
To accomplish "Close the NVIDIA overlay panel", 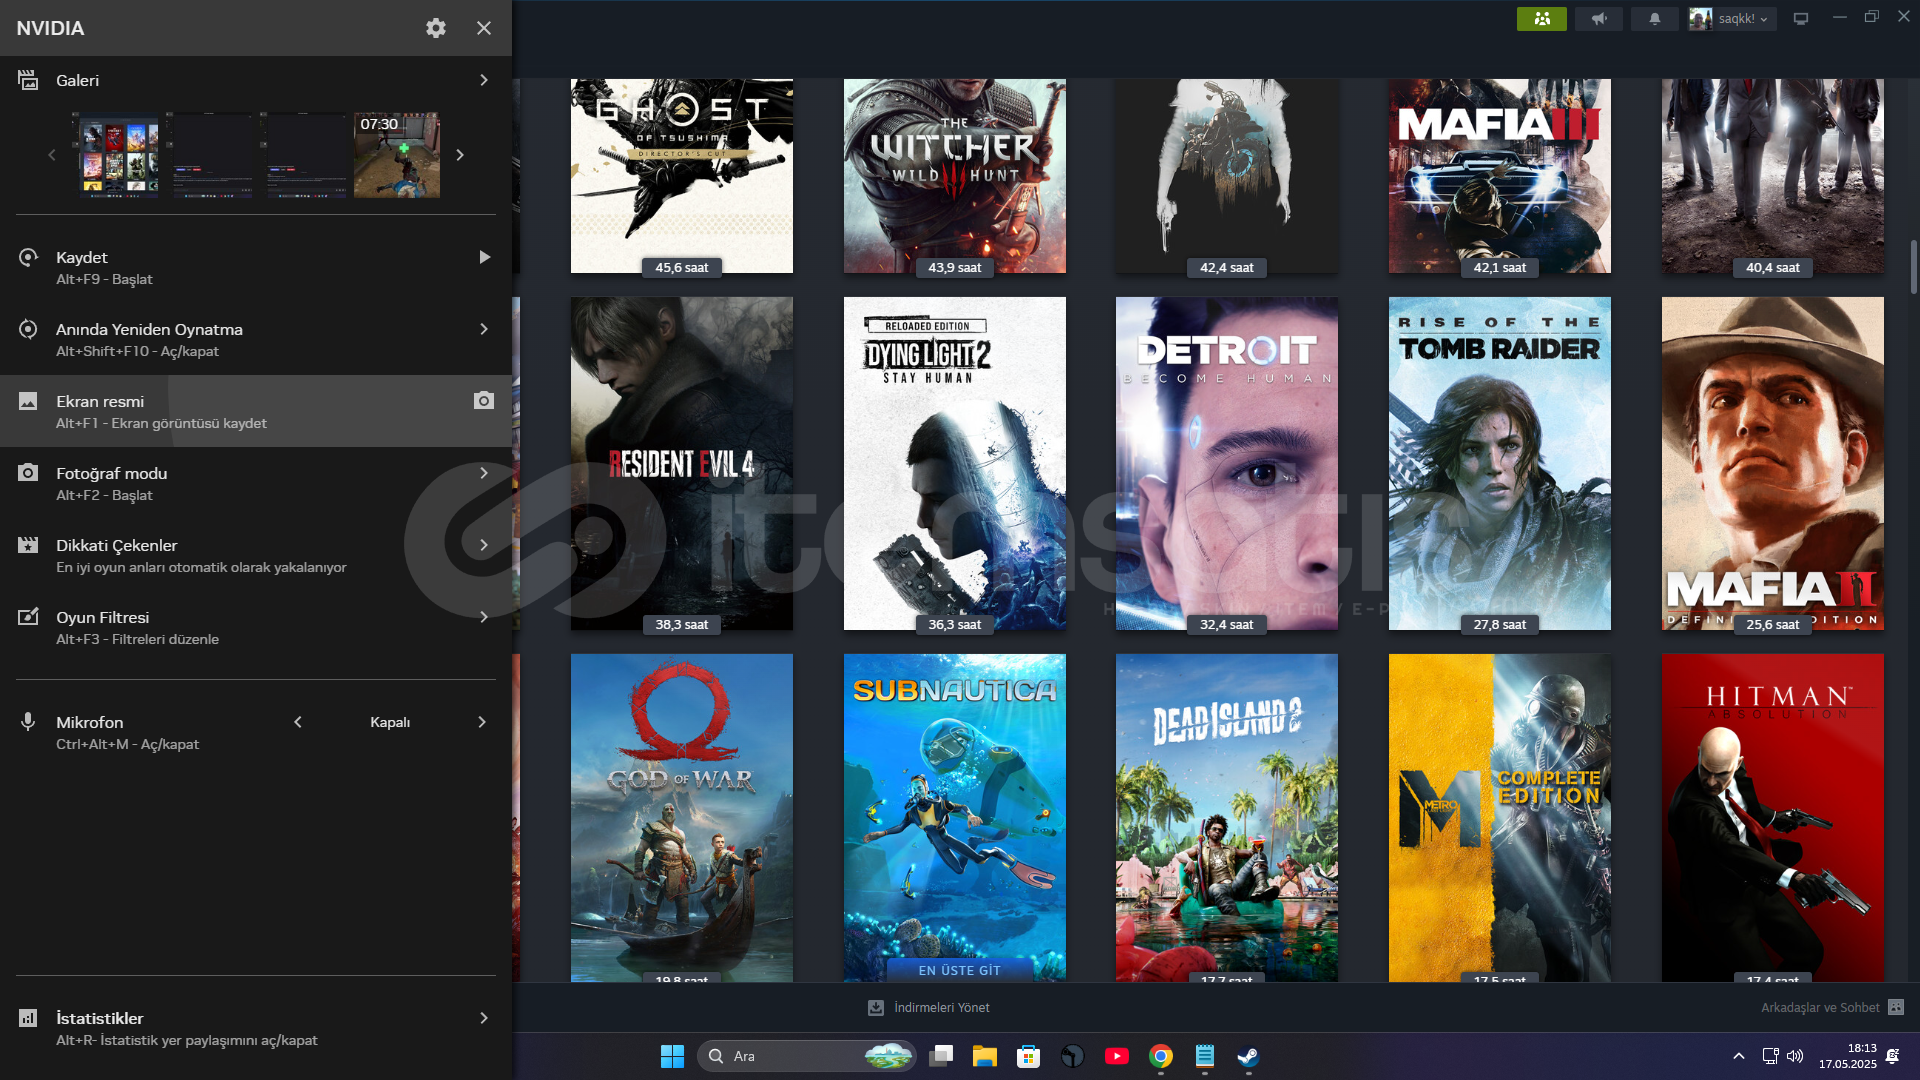I will pos(484,28).
